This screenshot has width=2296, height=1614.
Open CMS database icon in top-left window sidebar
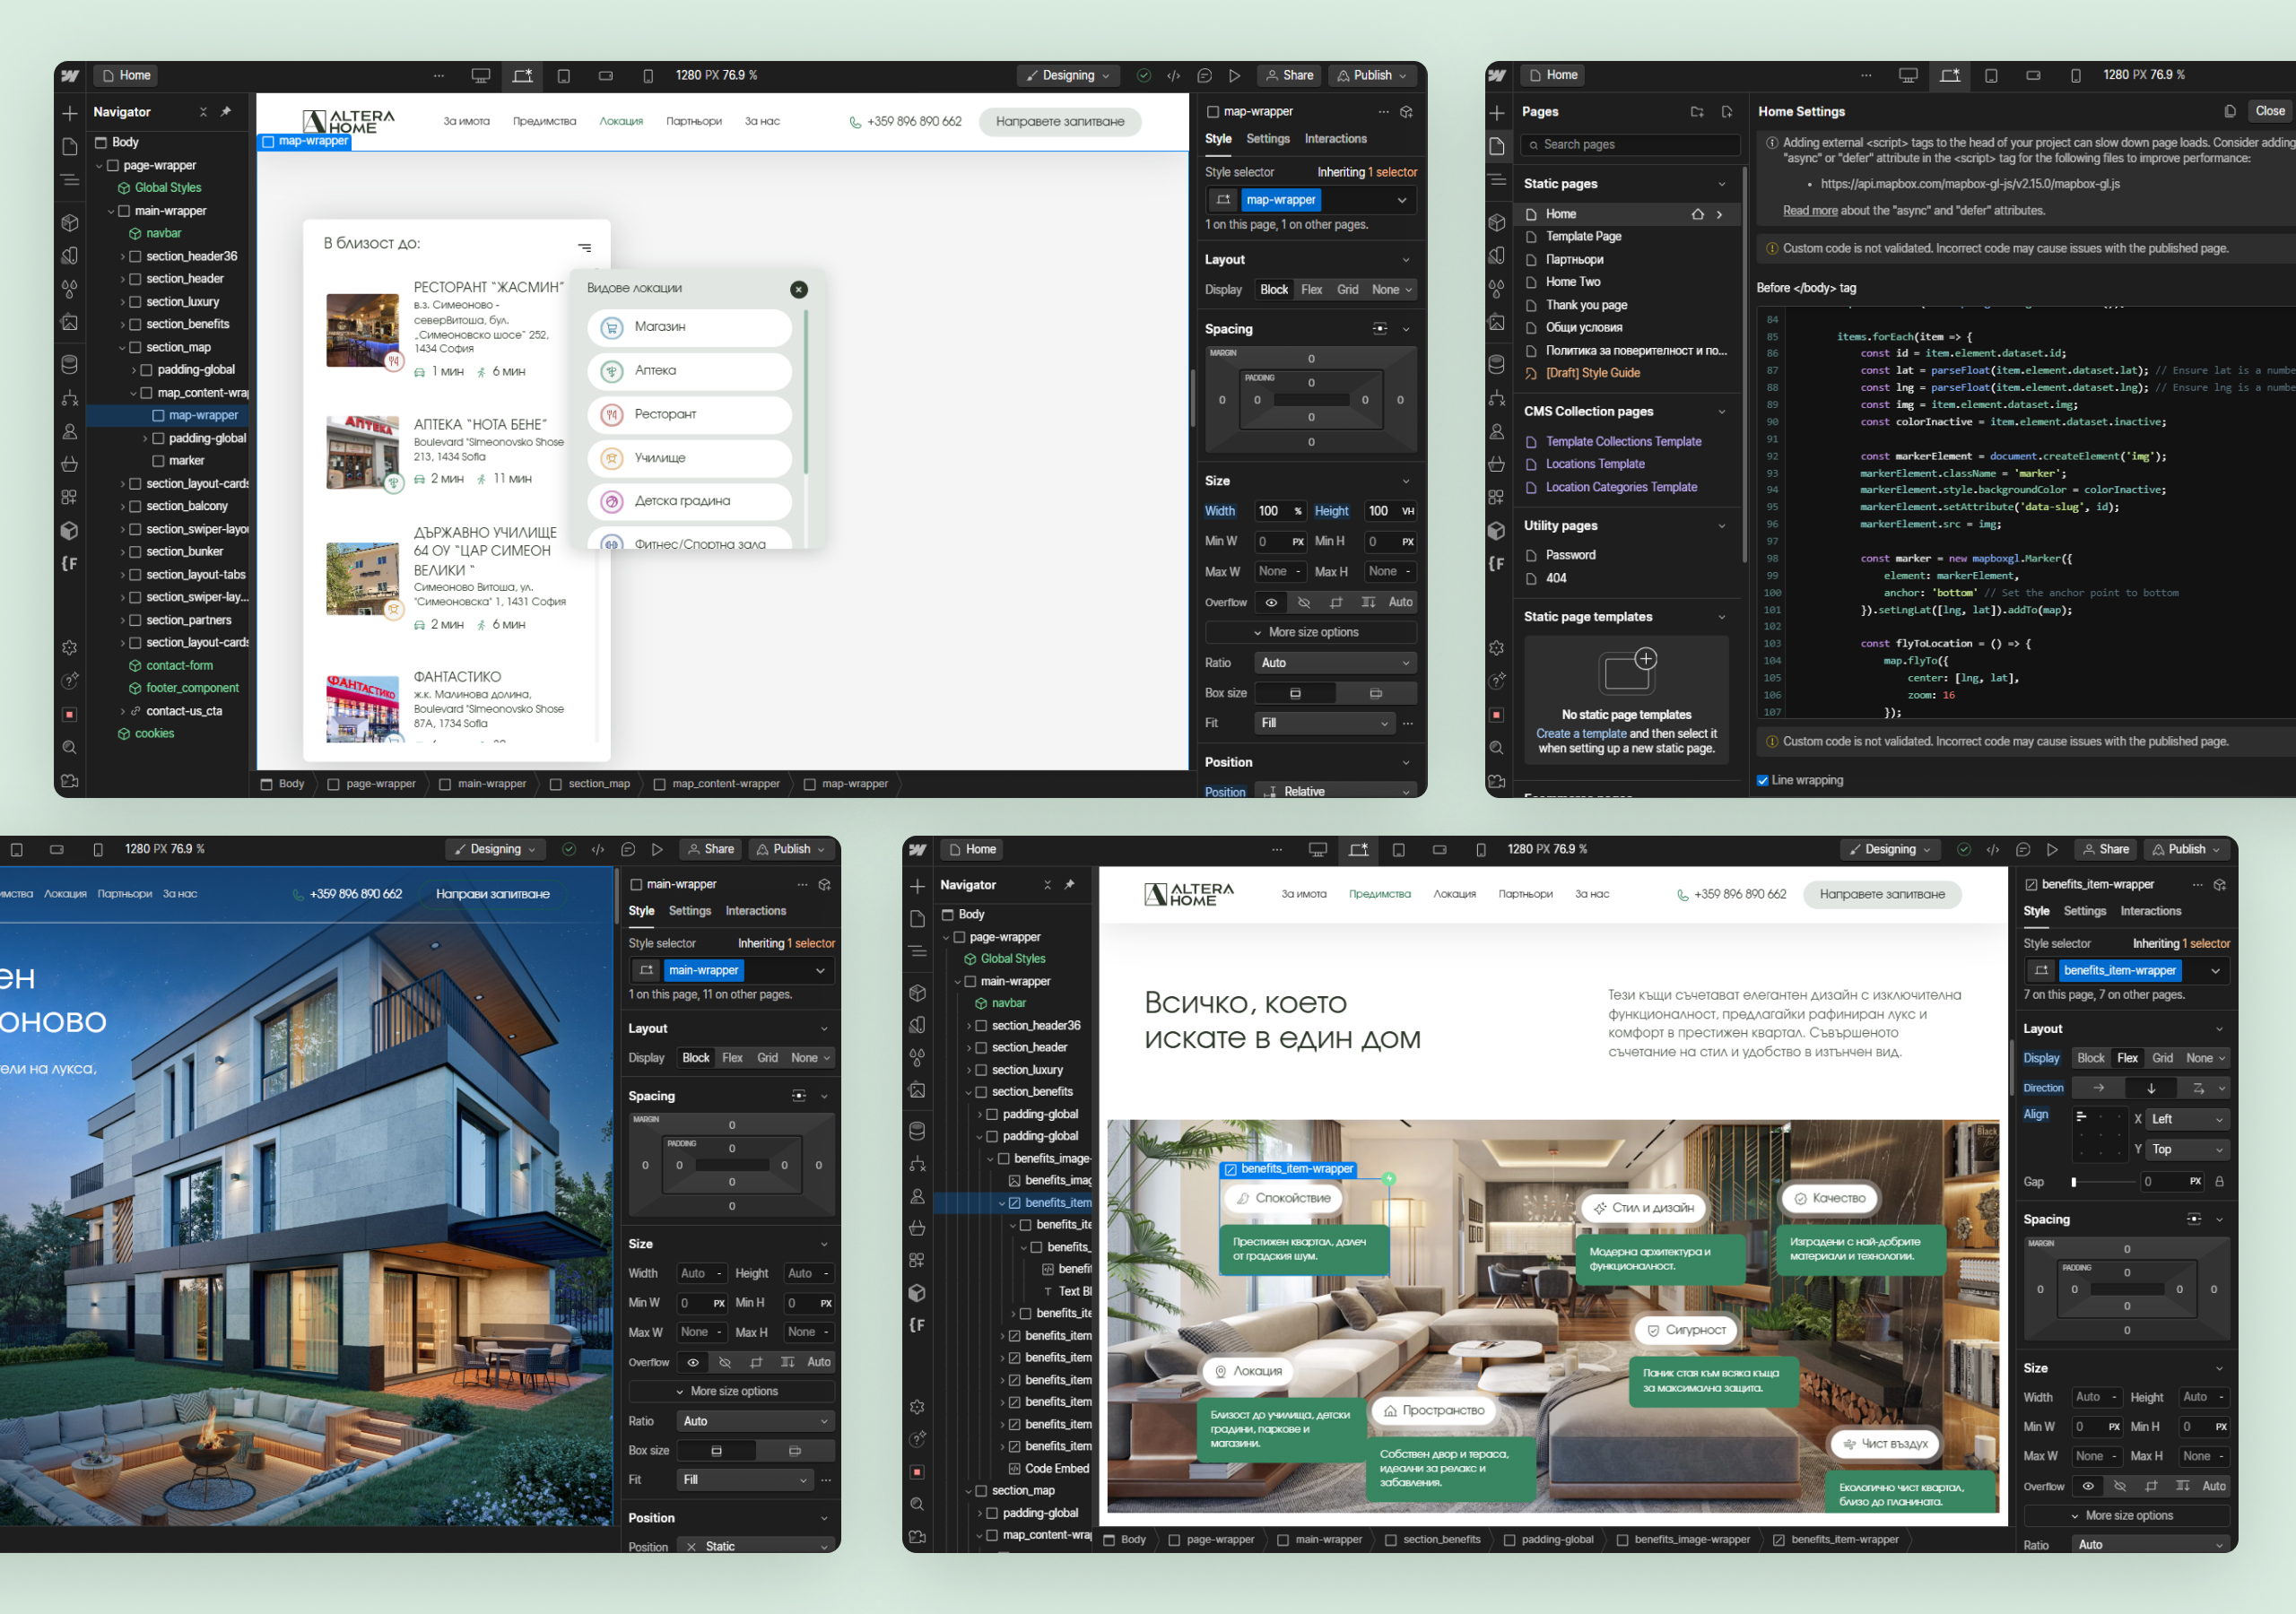70,364
